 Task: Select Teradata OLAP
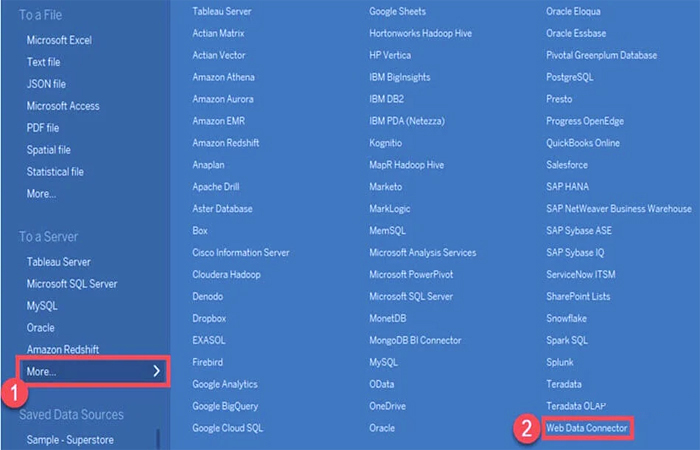point(575,406)
